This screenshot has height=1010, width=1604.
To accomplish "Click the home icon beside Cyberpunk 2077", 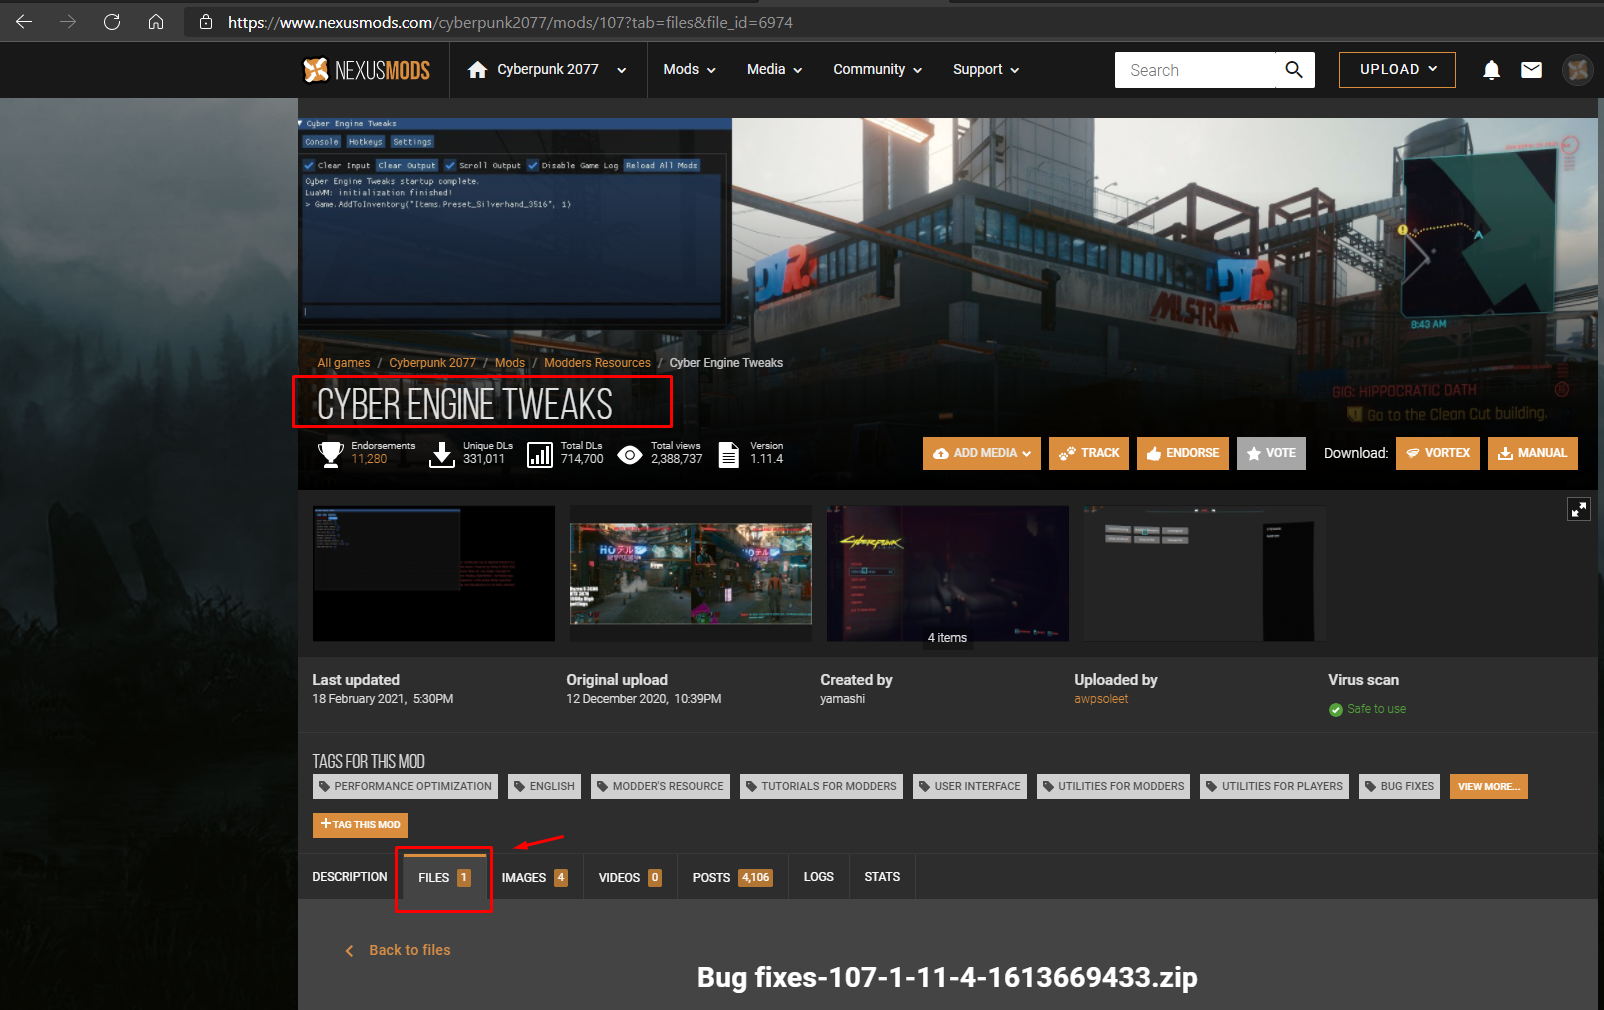I will click(x=478, y=69).
